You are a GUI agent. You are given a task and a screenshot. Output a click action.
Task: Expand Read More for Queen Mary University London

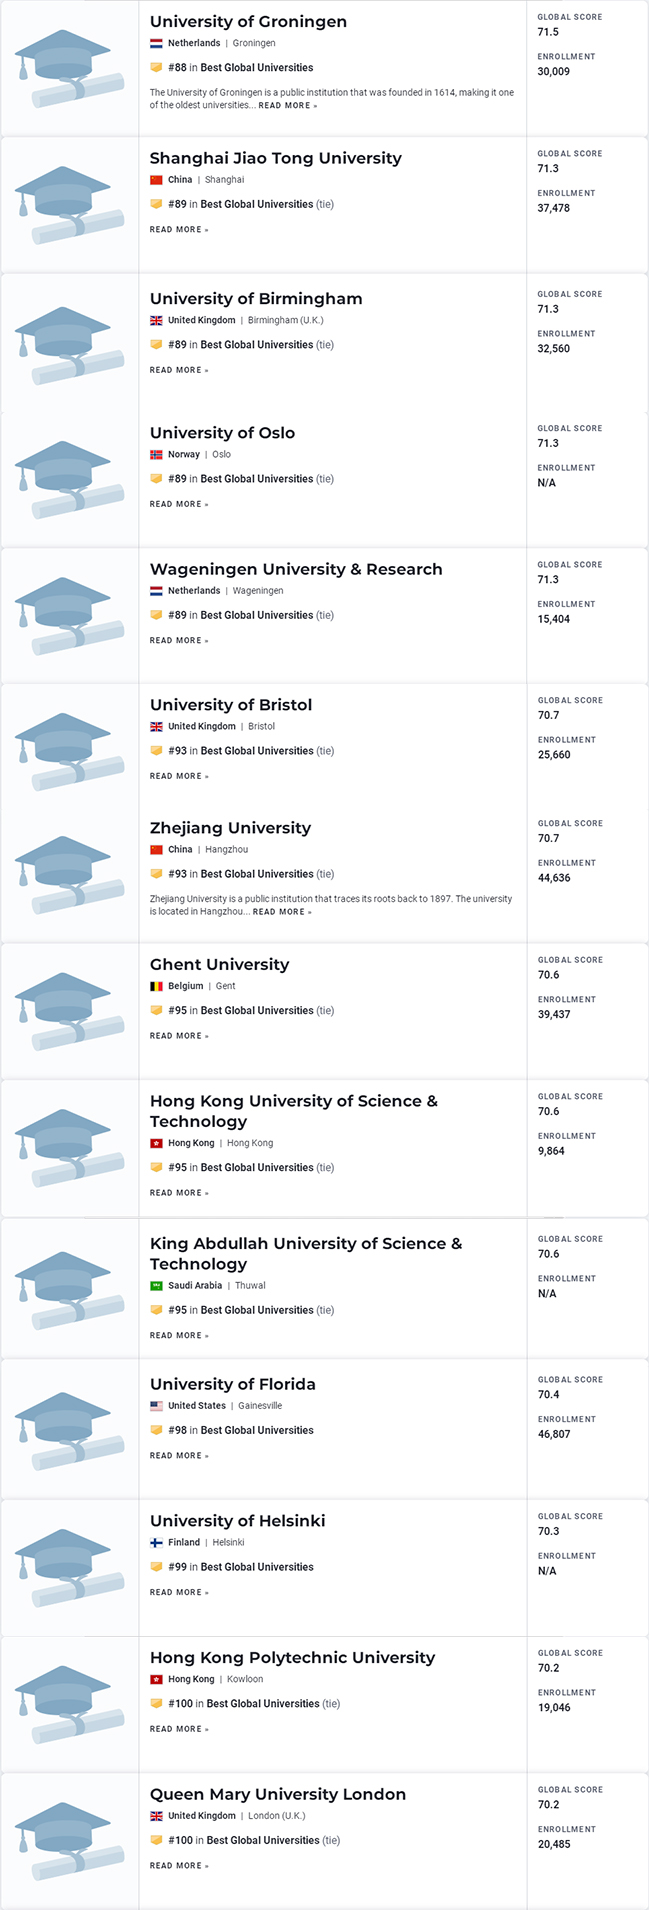[x=179, y=1866]
